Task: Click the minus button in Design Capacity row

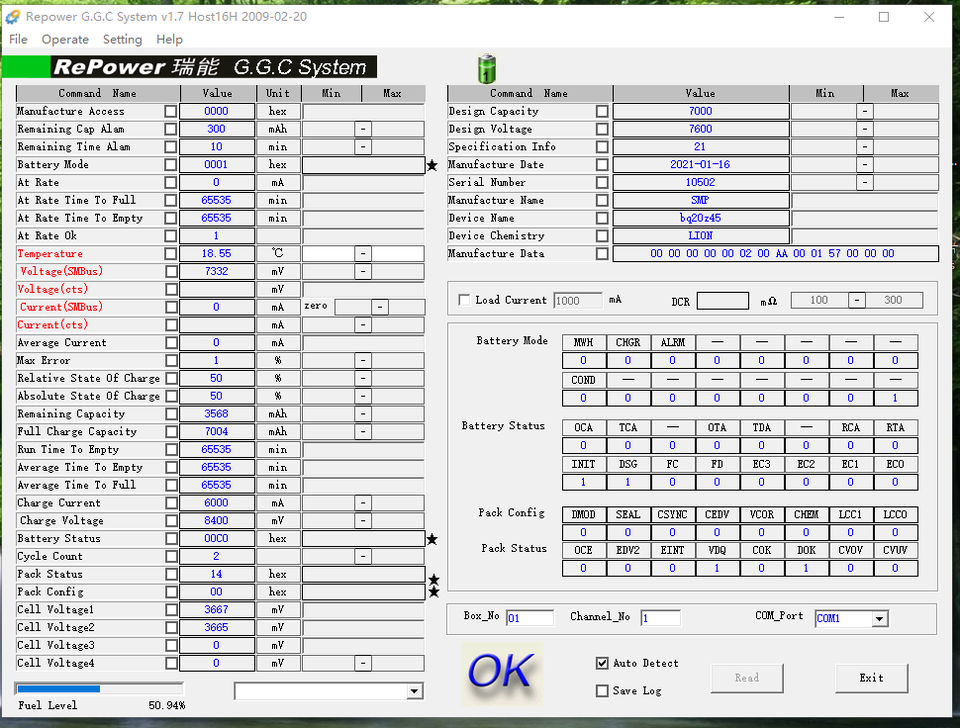Action: 864,111
